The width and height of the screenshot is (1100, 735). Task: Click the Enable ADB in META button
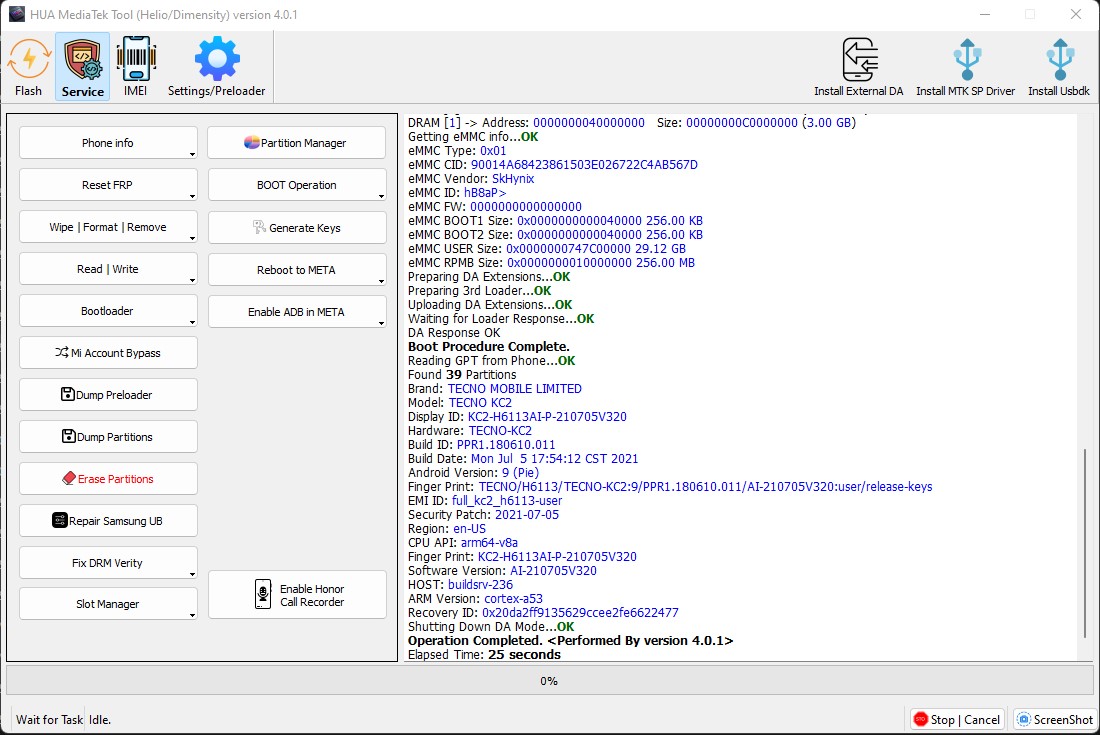(x=297, y=312)
